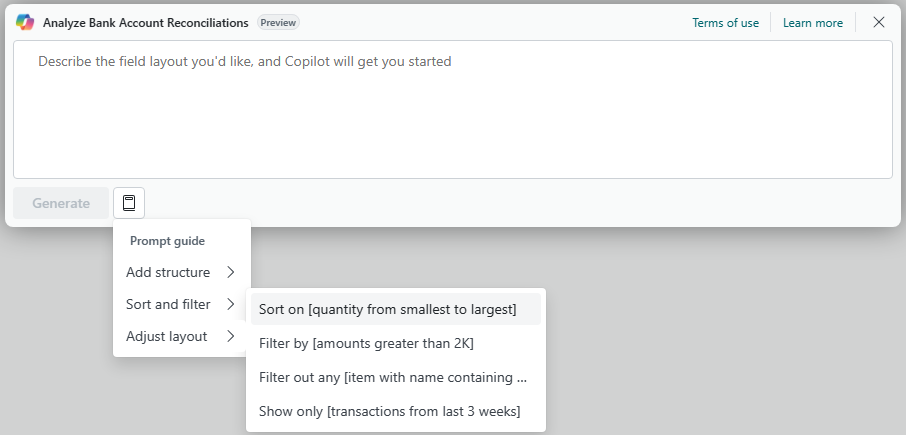Expand the Sort and filter chevron
The width and height of the screenshot is (906, 435).
pyautogui.click(x=231, y=304)
